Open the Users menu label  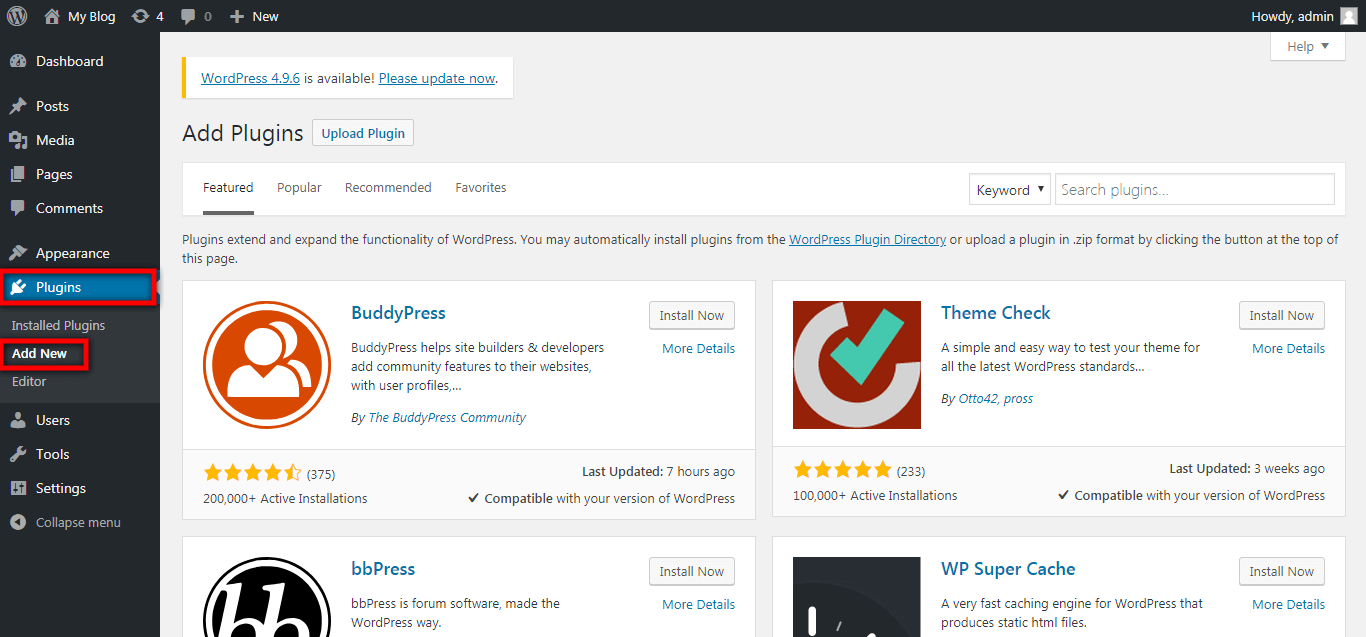pos(53,420)
